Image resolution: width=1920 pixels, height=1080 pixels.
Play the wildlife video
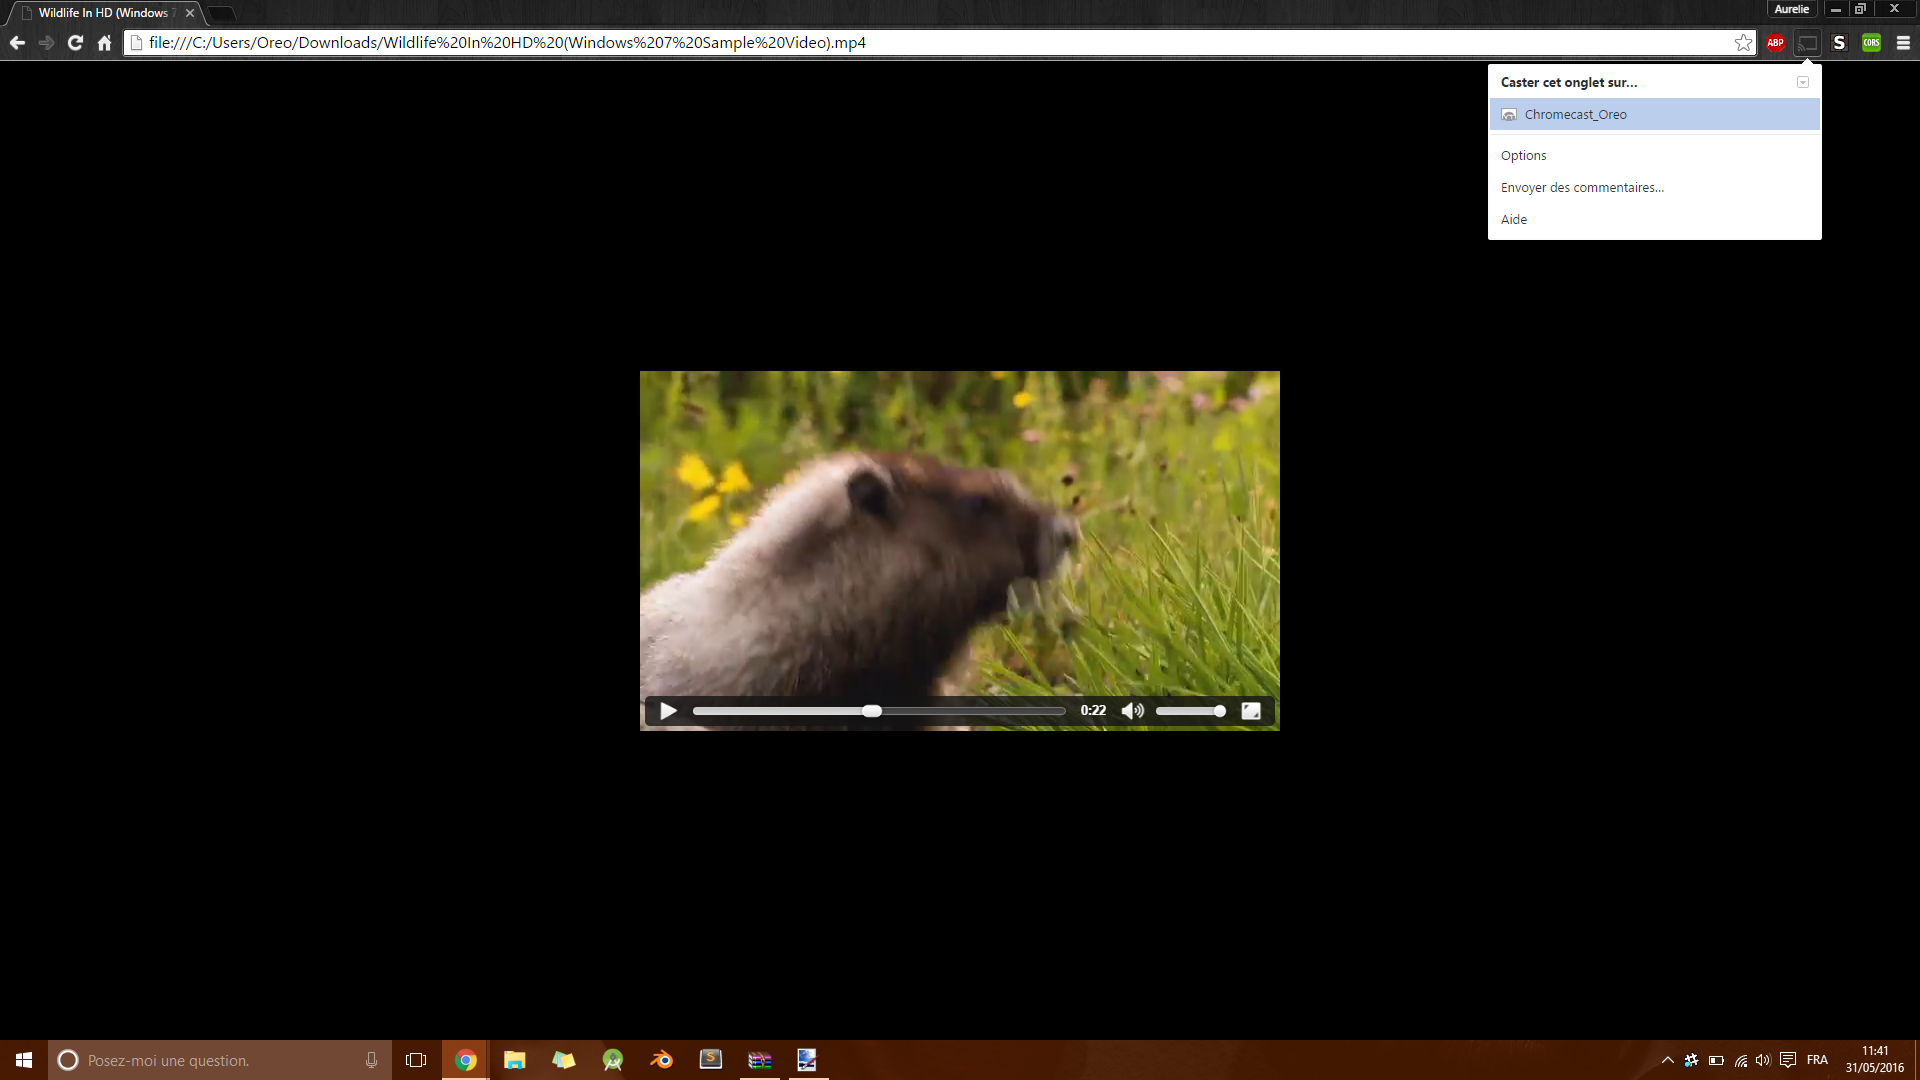[x=668, y=711]
